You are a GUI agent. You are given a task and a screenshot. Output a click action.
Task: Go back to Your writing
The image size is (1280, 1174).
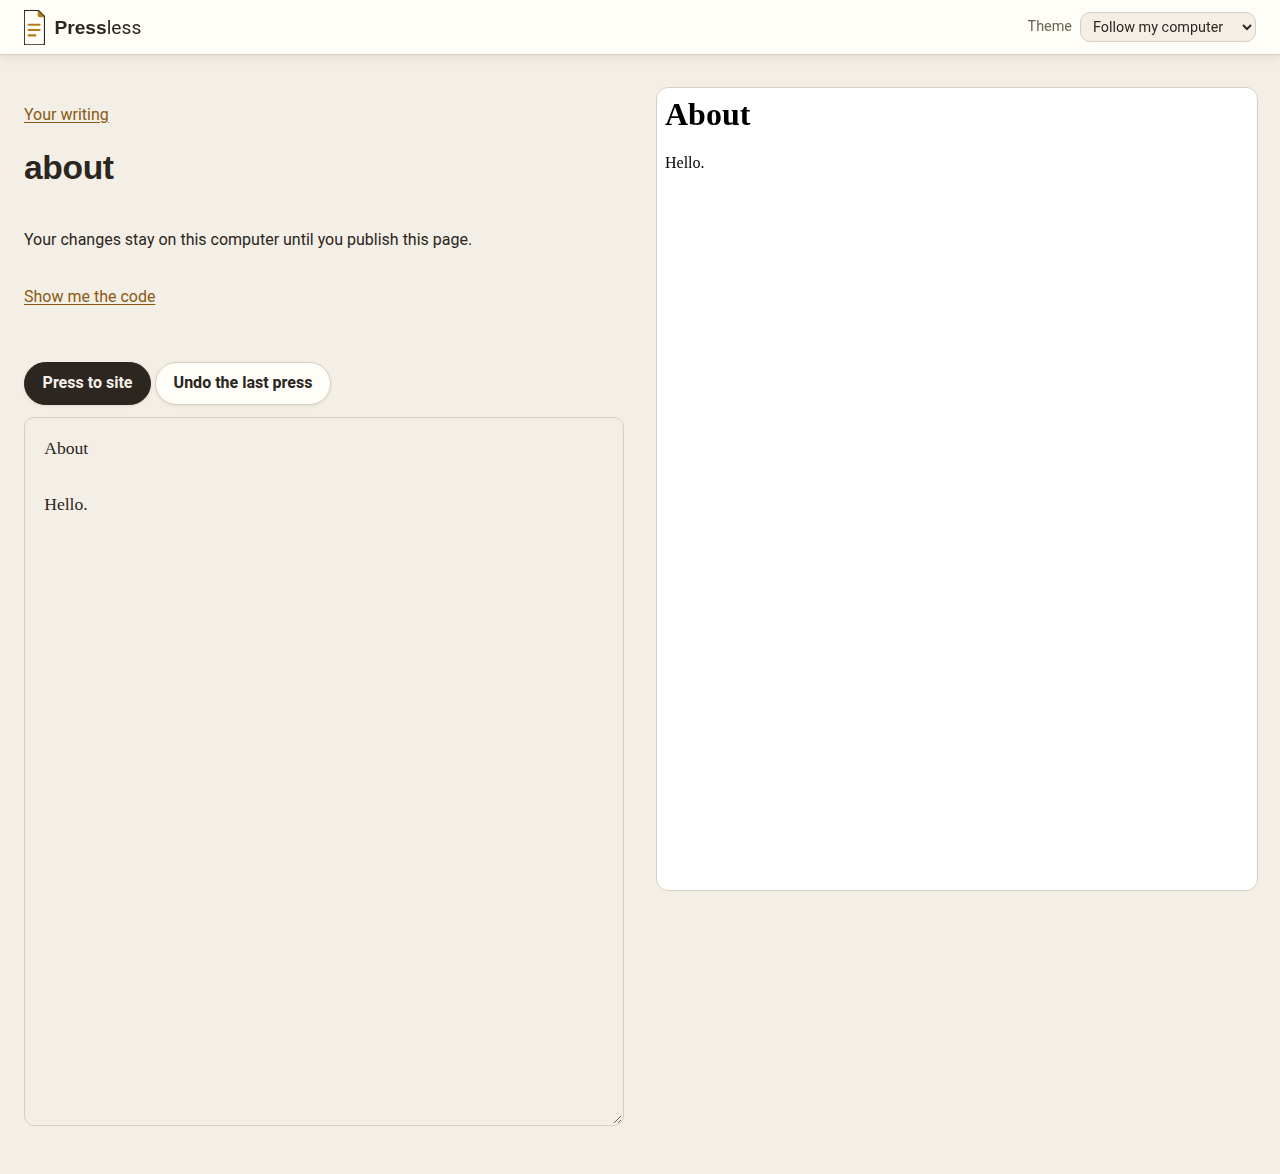66,114
